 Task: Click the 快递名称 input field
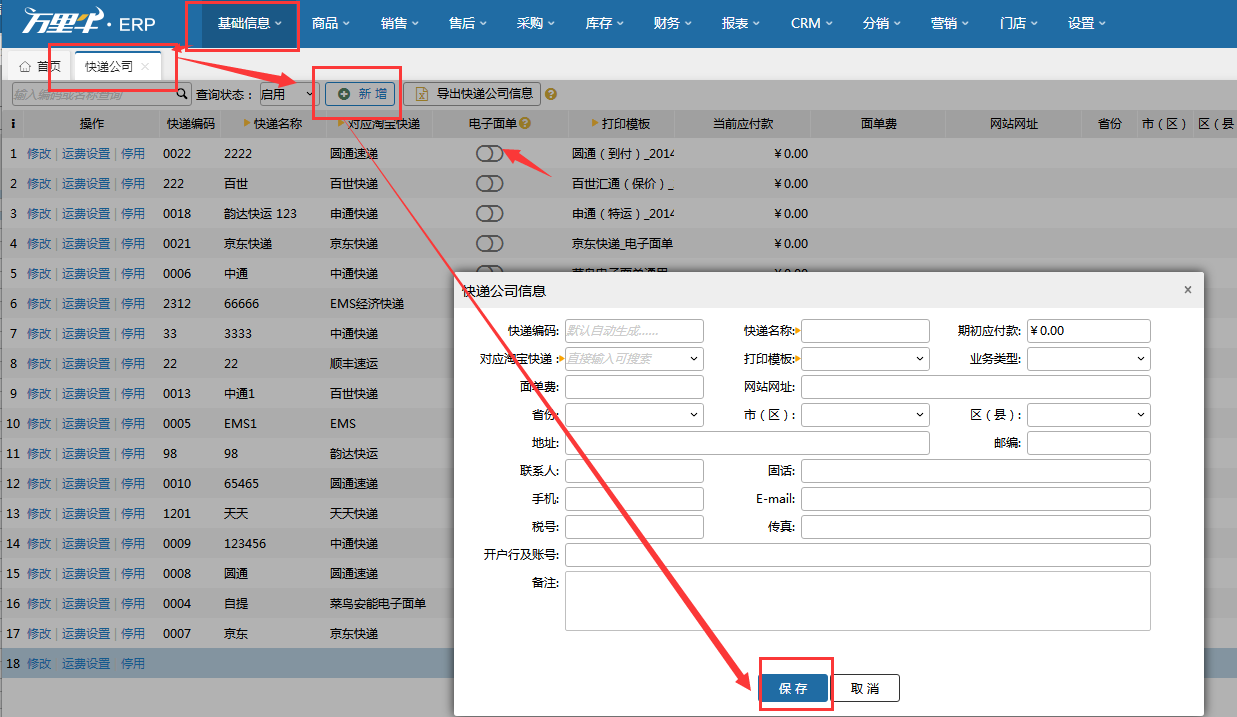coord(865,330)
